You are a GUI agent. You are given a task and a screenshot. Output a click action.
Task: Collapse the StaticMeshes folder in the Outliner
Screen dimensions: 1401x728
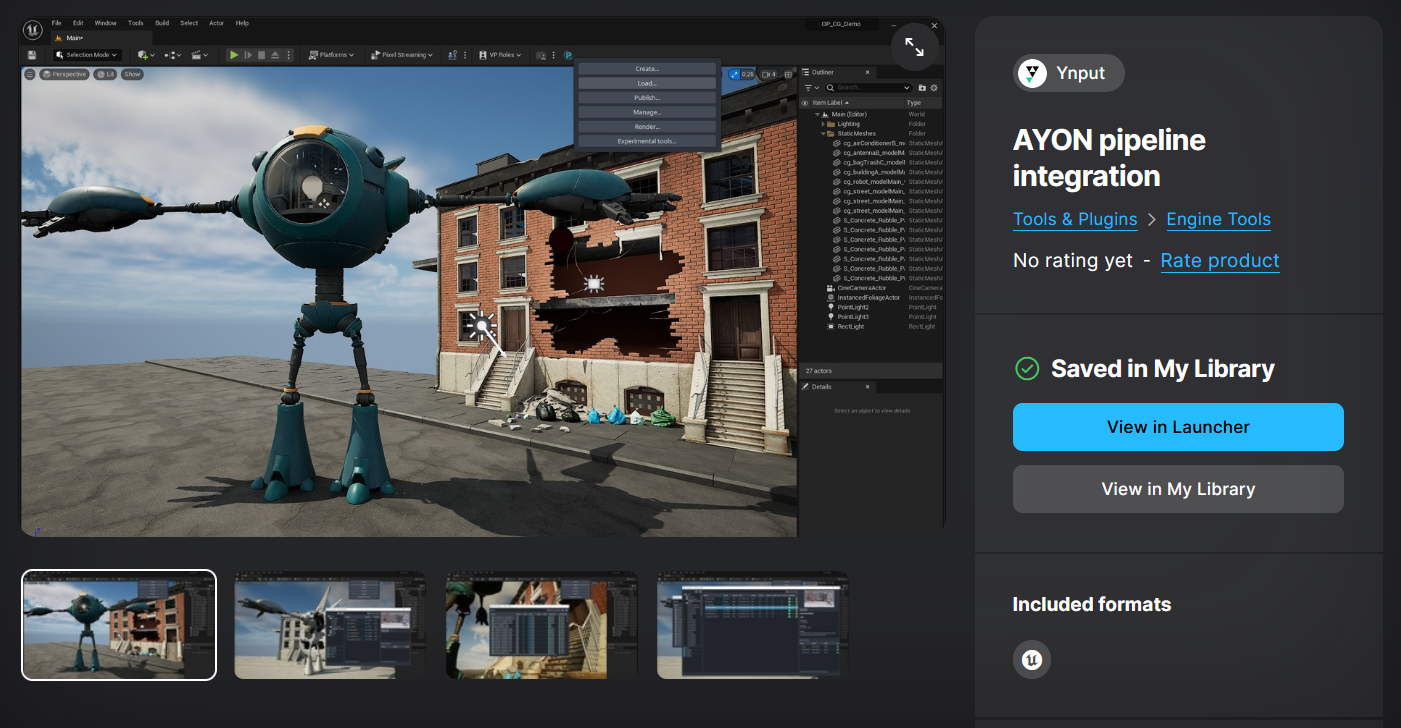click(x=822, y=133)
